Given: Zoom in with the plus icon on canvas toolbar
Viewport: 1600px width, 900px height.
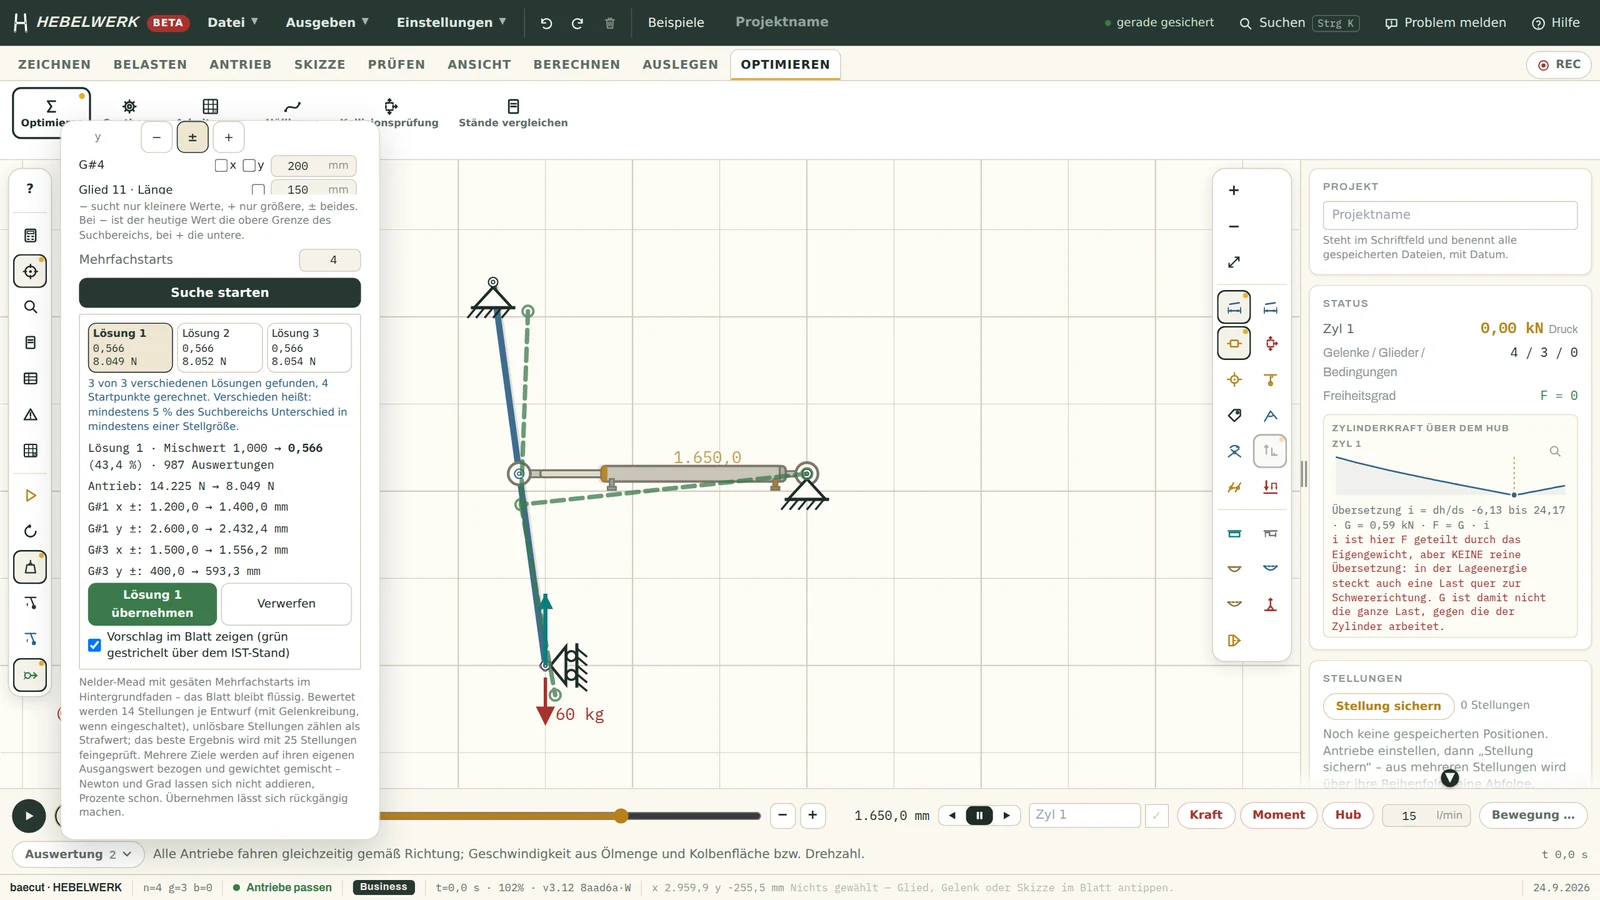Looking at the screenshot, I should pyautogui.click(x=1234, y=190).
